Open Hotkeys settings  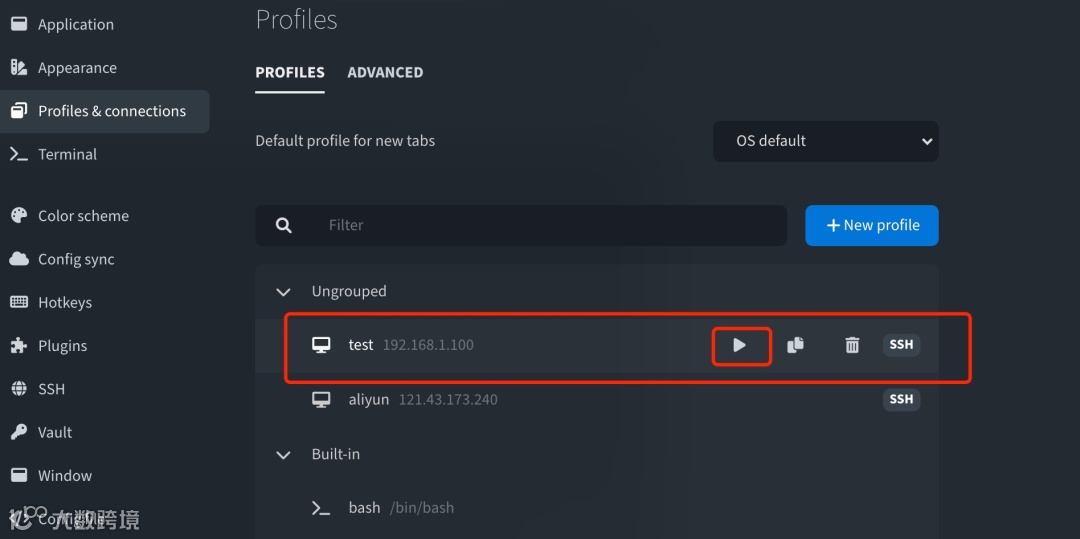(64, 302)
